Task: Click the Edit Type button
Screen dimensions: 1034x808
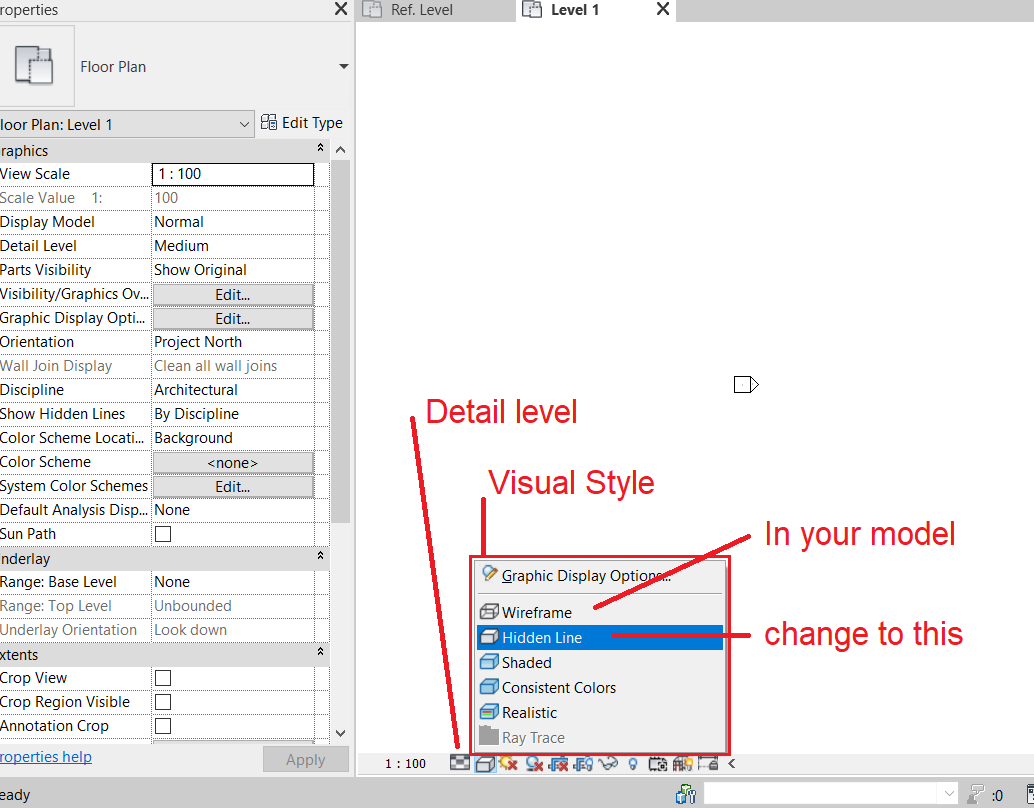Action: 303,122
